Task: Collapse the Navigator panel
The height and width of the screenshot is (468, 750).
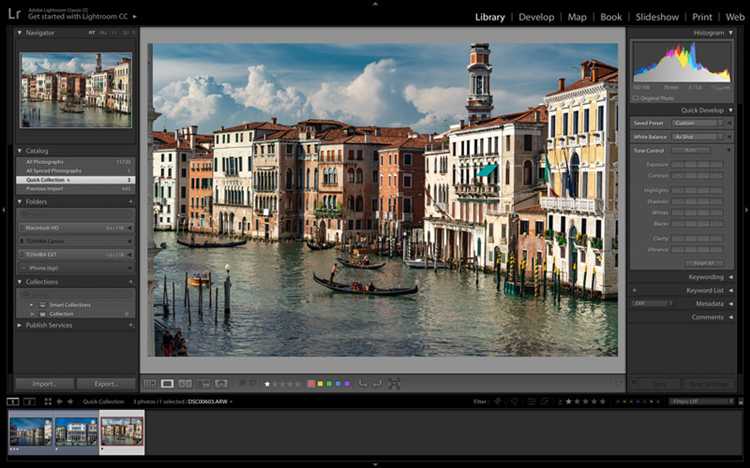Action: tap(20, 33)
